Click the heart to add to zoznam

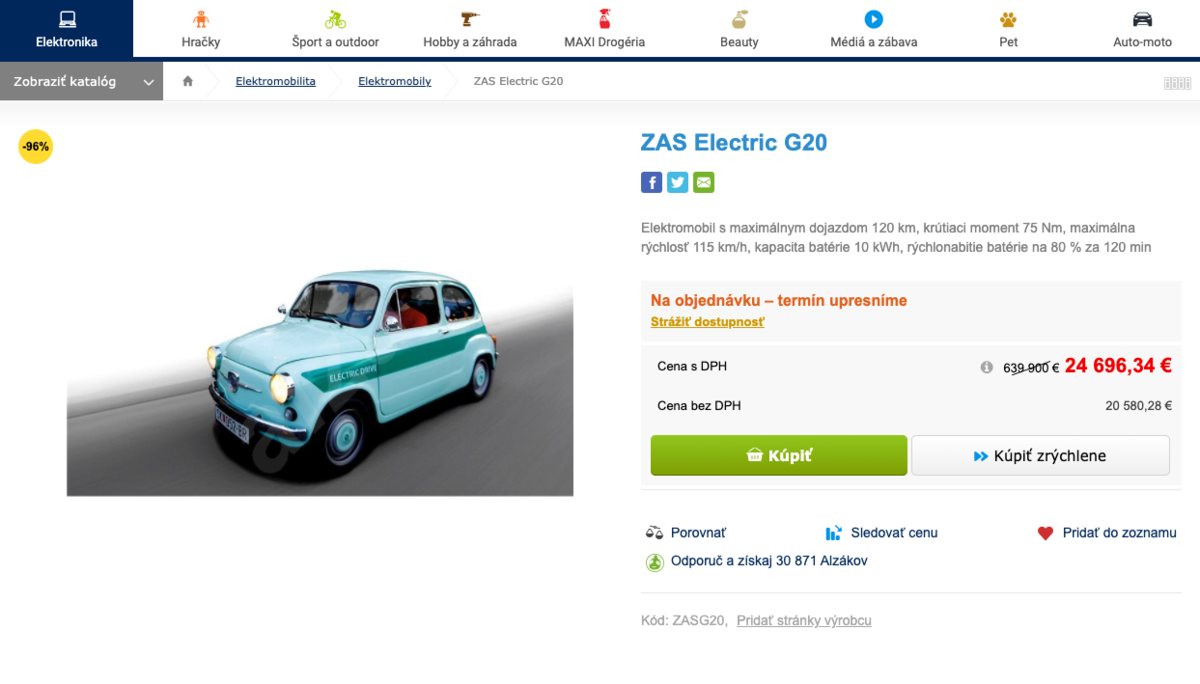(1046, 532)
